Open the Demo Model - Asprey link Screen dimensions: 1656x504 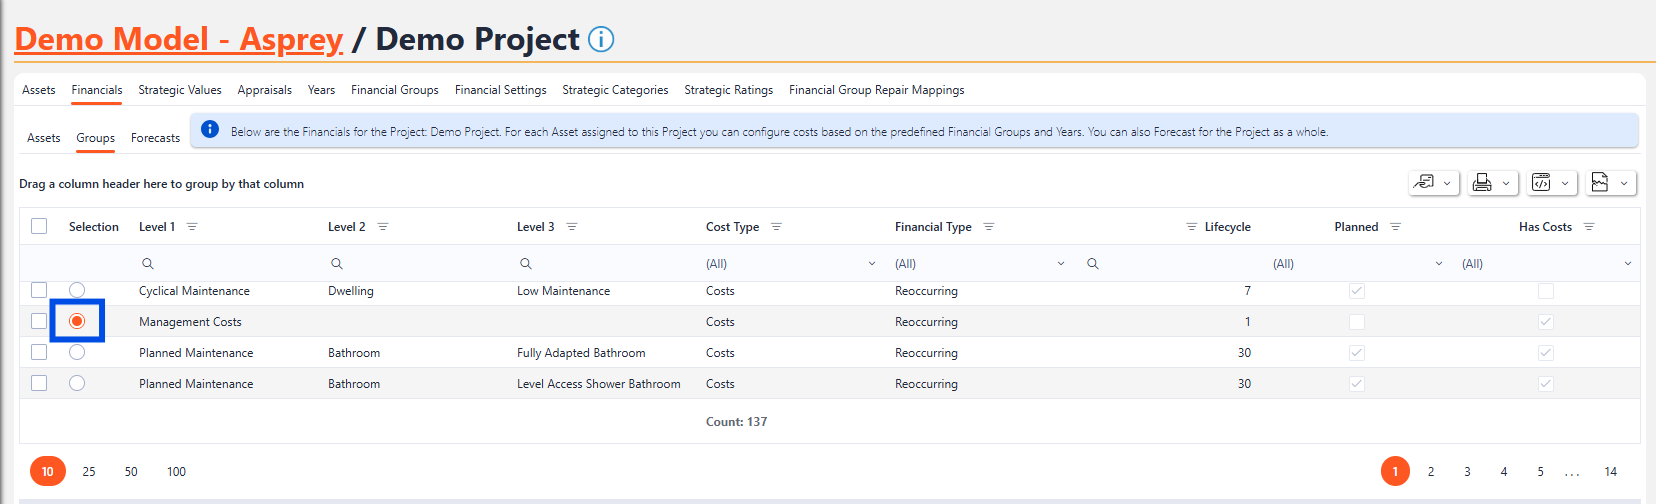coord(179,39)
